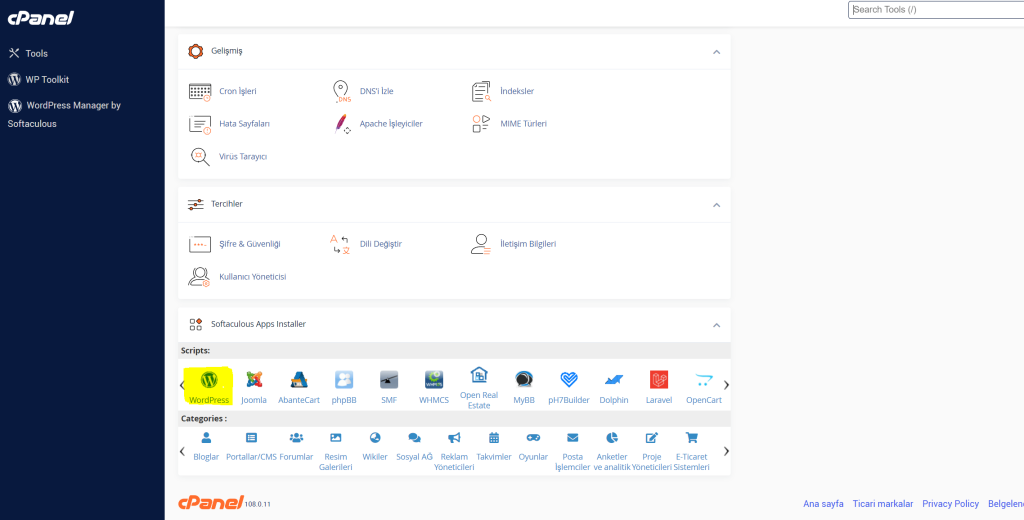Open the Cron İşleri tool icon
The width and height of the screenshot is (1024, 520).
(200, 91)
